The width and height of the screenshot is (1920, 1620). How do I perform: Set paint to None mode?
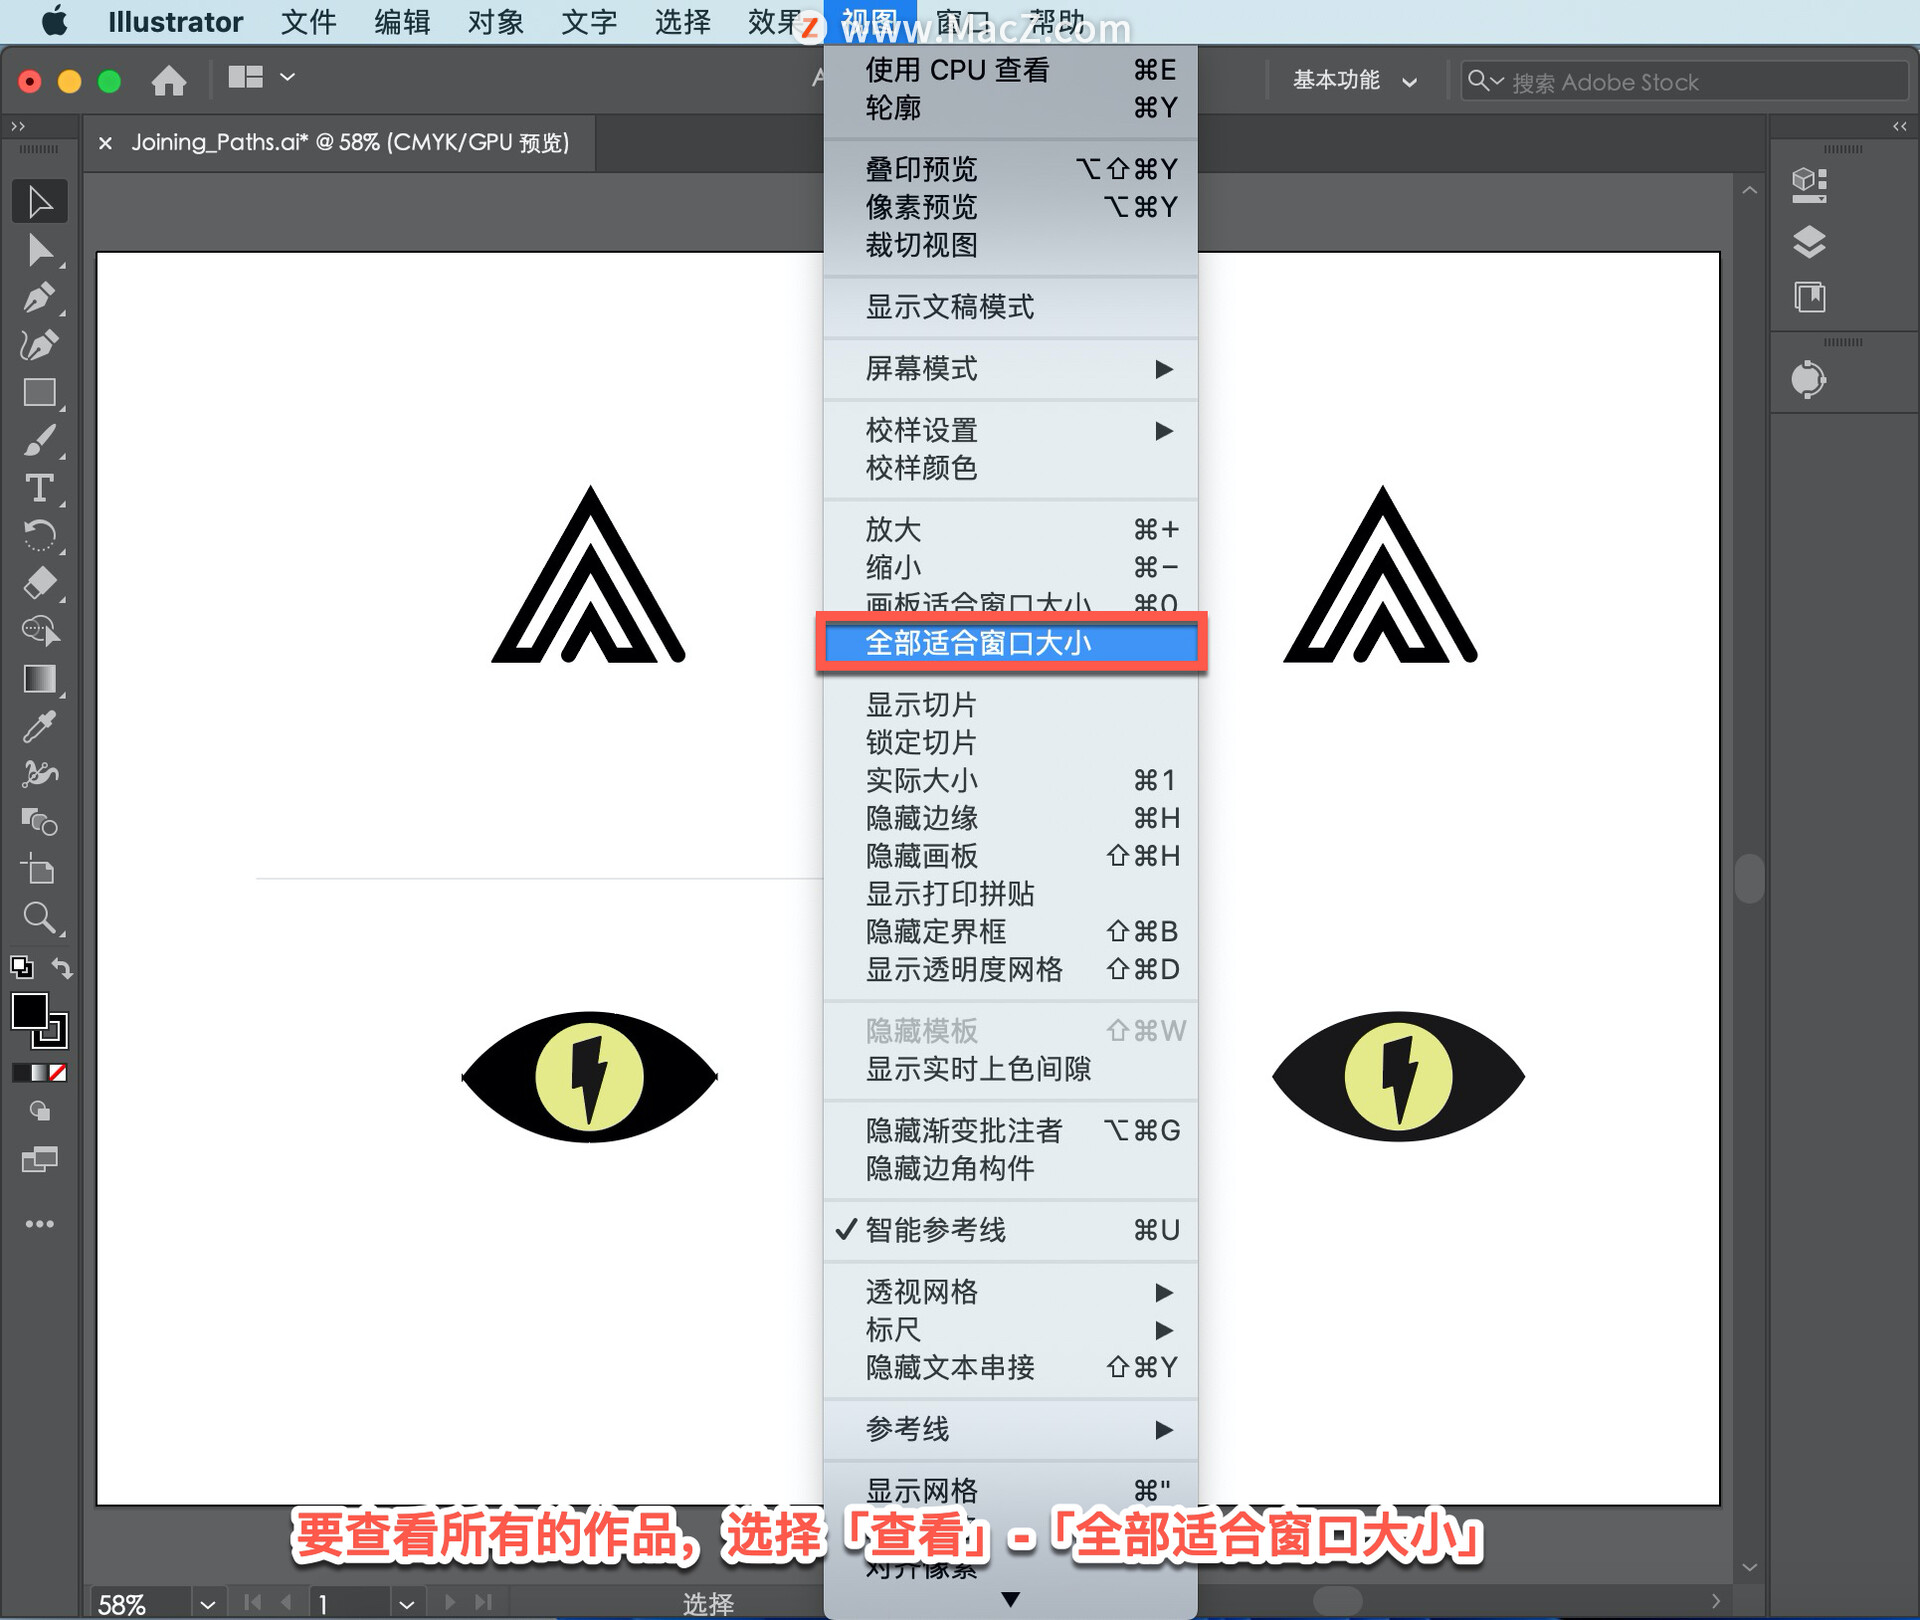tap(59, 1073)
